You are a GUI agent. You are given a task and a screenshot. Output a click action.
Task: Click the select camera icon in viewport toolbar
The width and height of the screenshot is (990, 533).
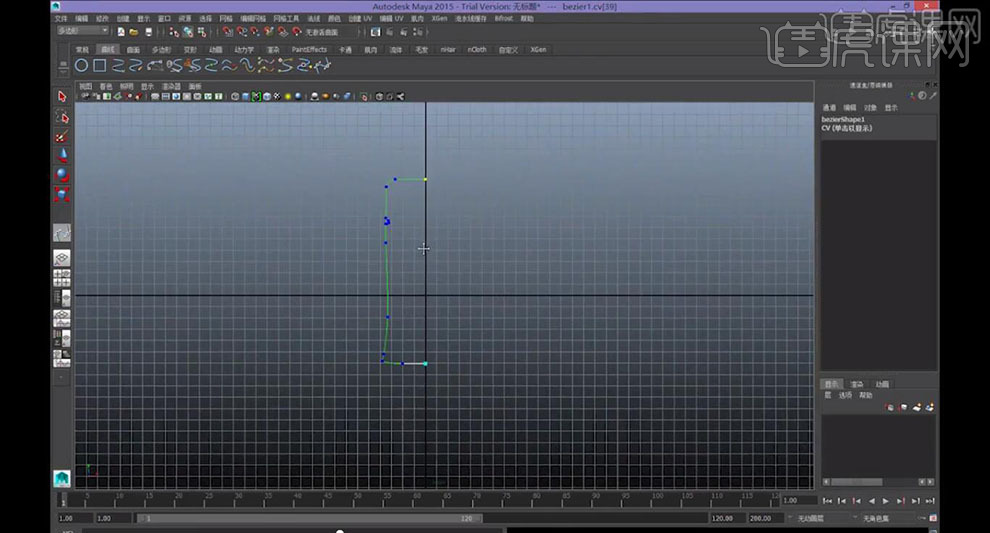[86, 97]
